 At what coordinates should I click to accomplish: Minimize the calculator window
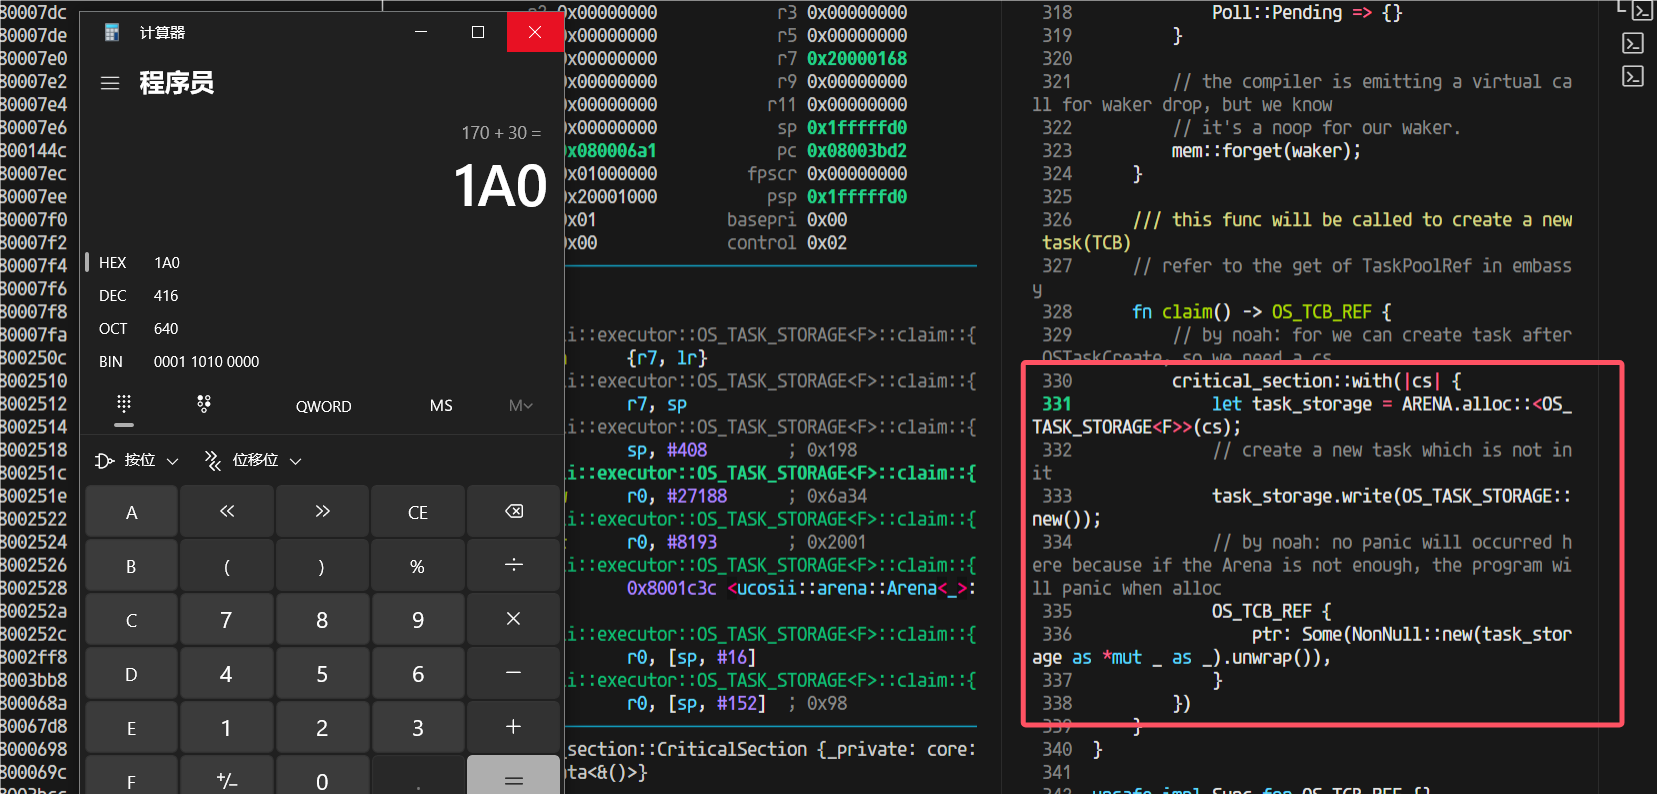[421, 32]
